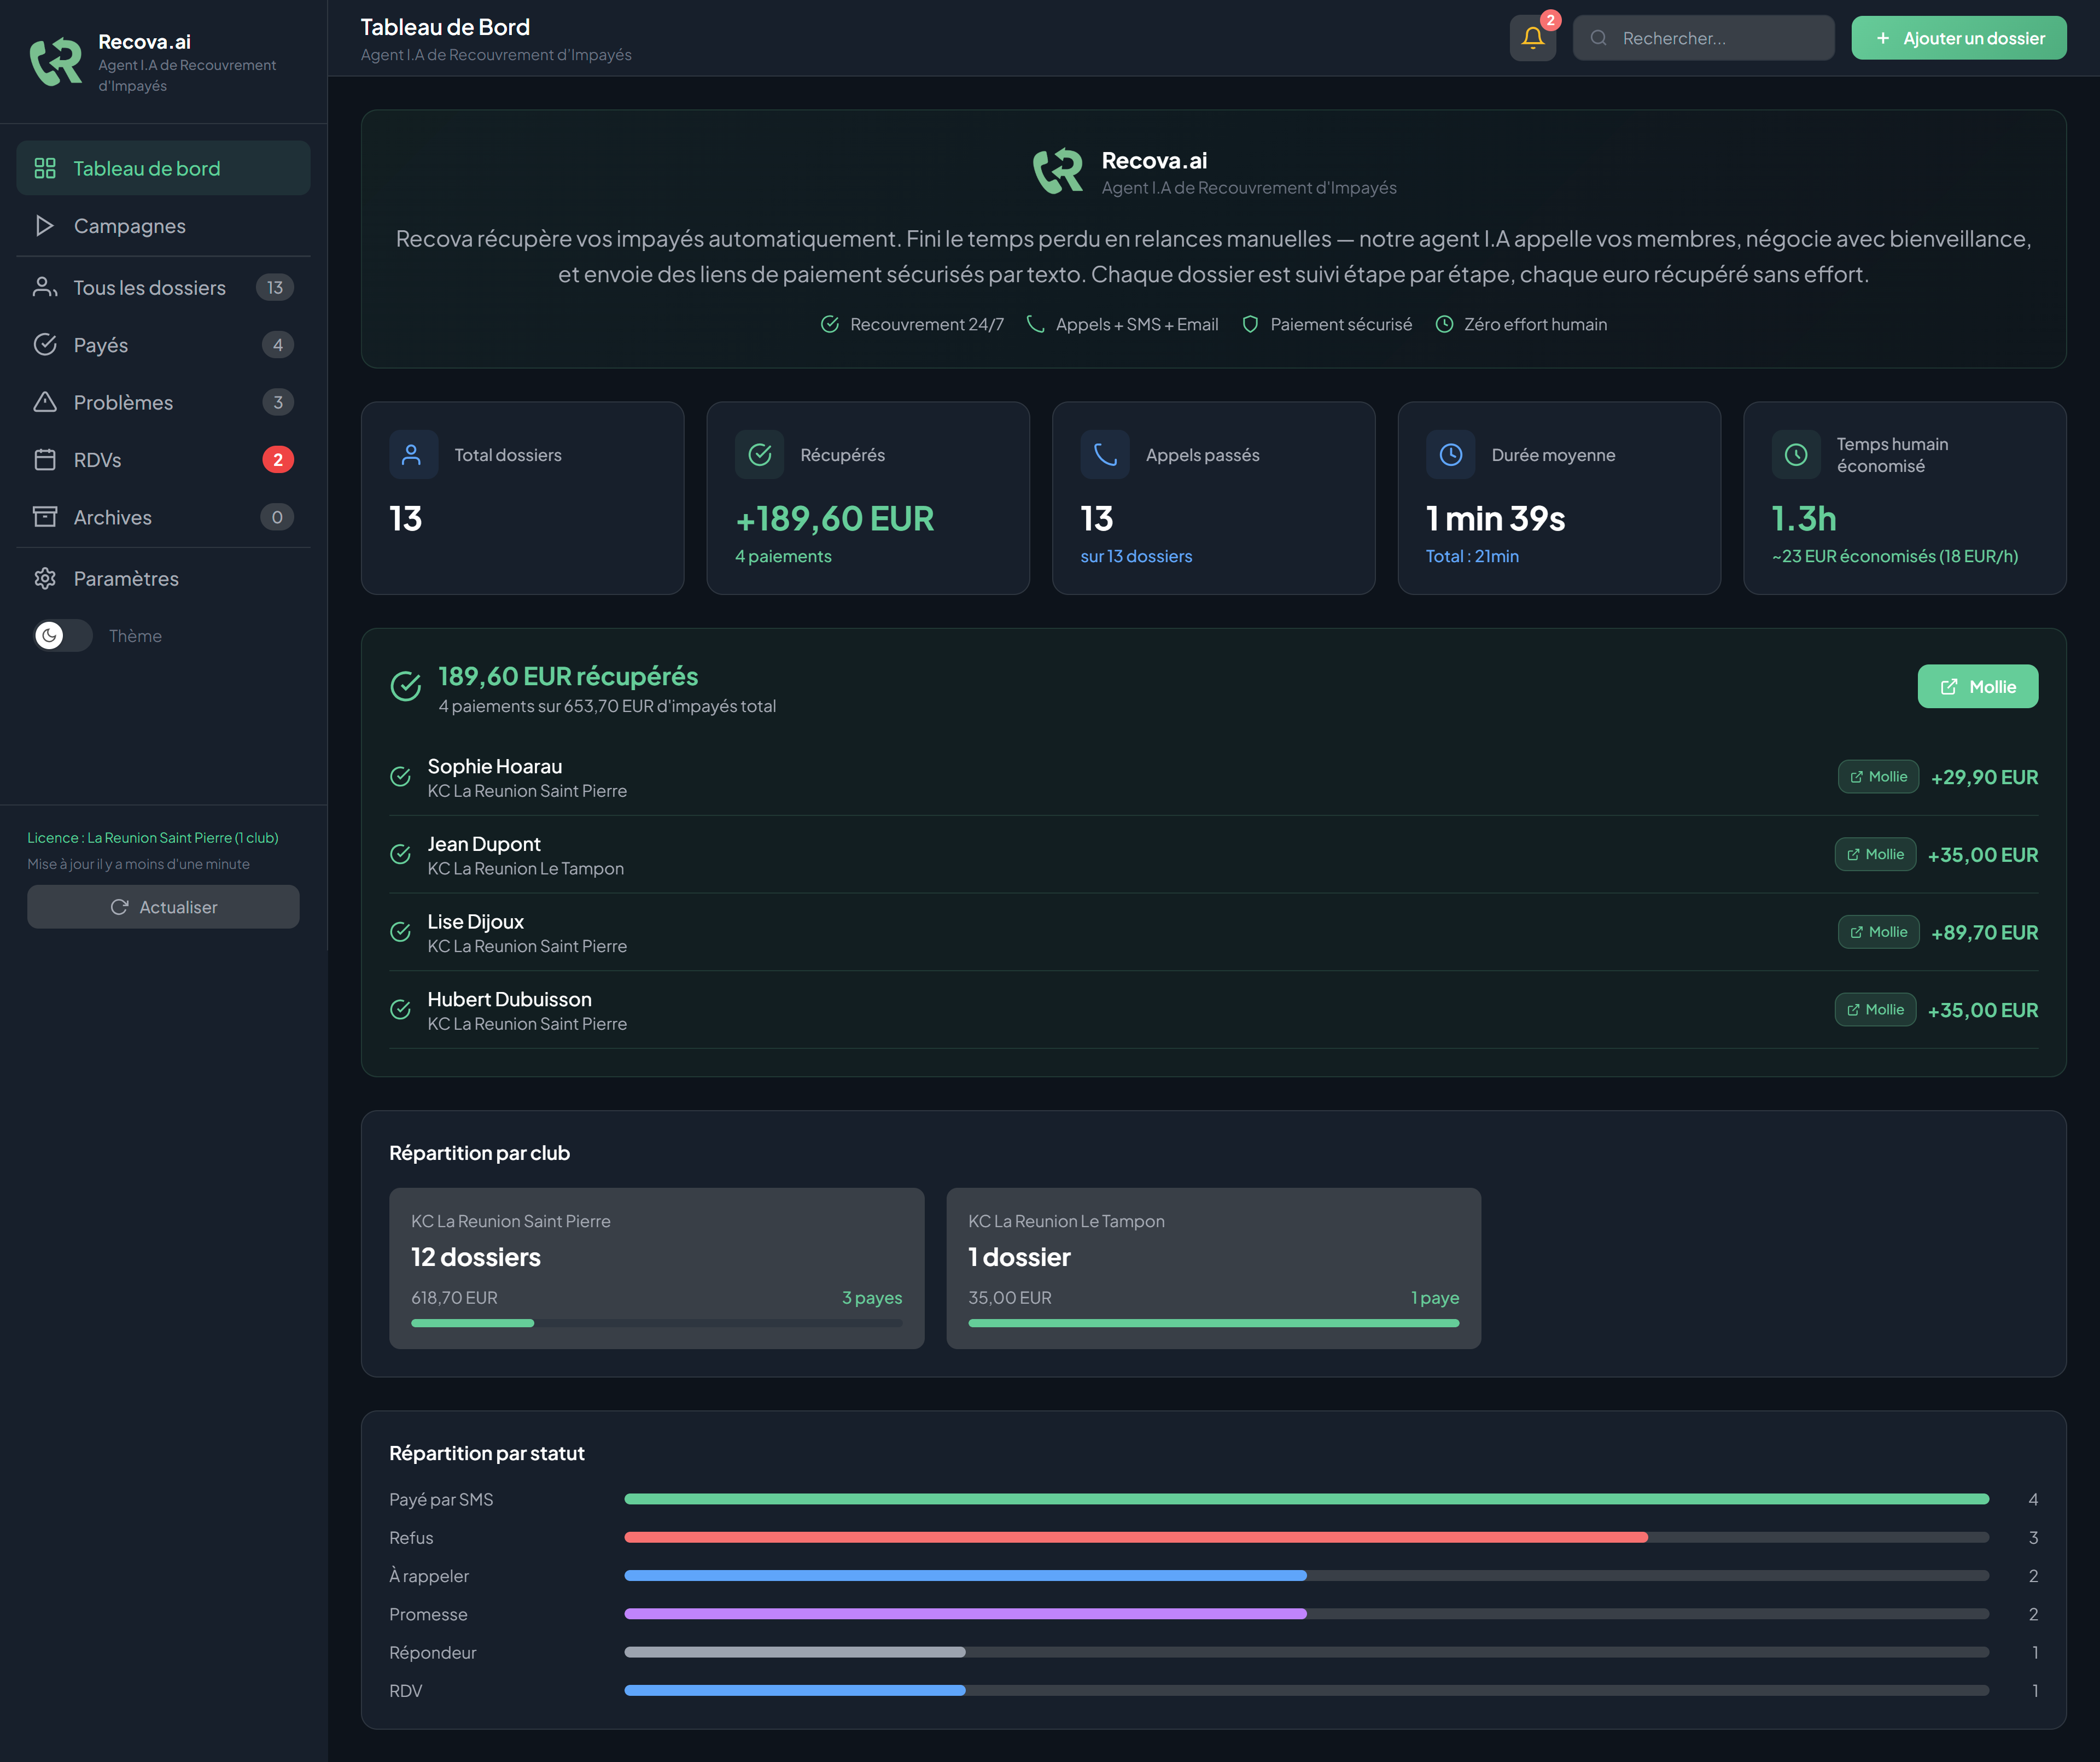Click the 13 badge on Tous les dossiers
Image resolution: width=2100 pixels, height=1762 pixels.
(x=275, y=287)
